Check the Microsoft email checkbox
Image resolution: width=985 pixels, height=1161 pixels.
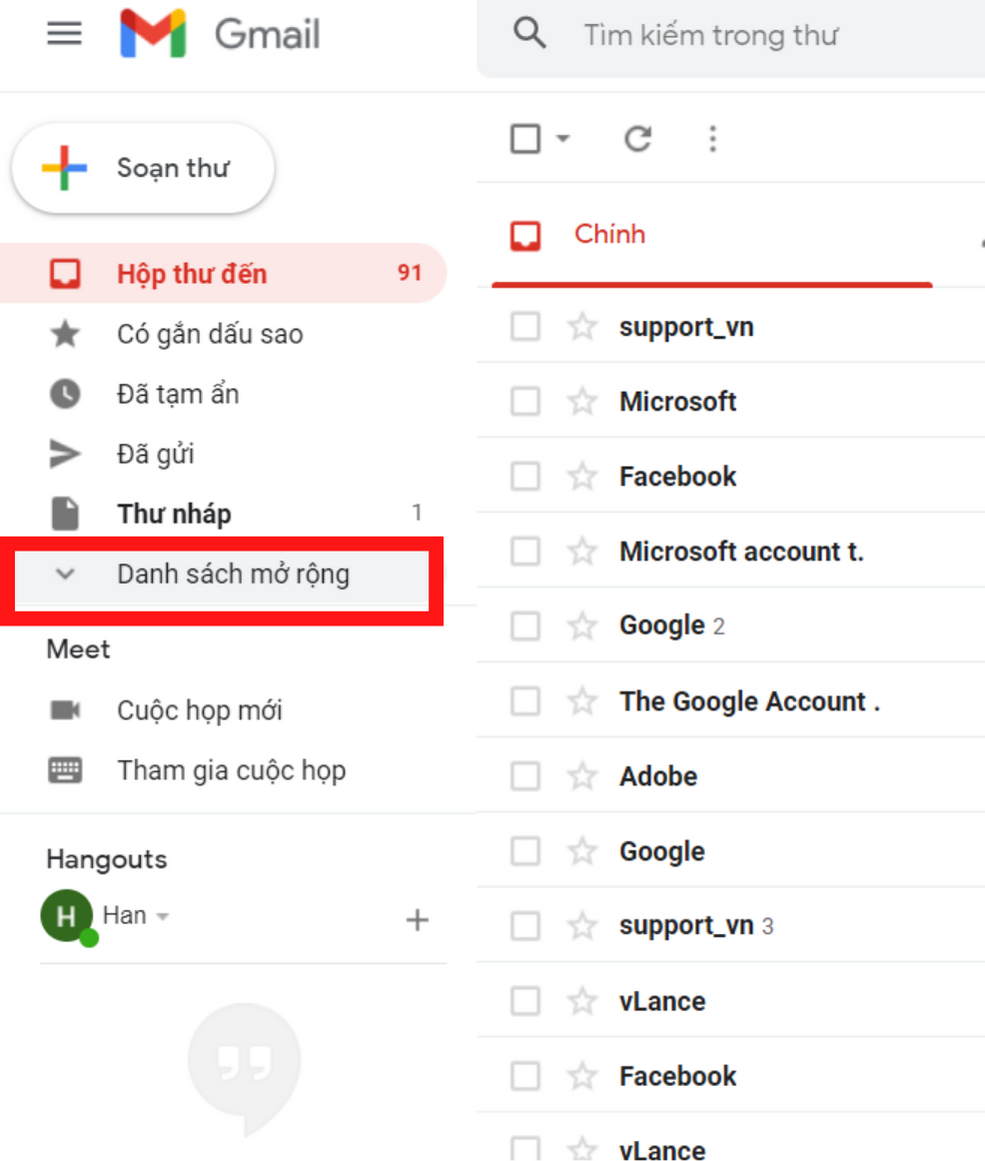[x=526, y=401]
